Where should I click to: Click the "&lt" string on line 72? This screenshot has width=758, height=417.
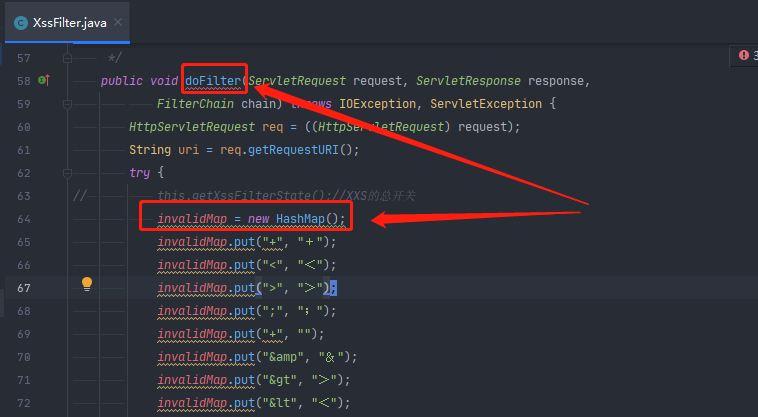(x=279, y=403)
